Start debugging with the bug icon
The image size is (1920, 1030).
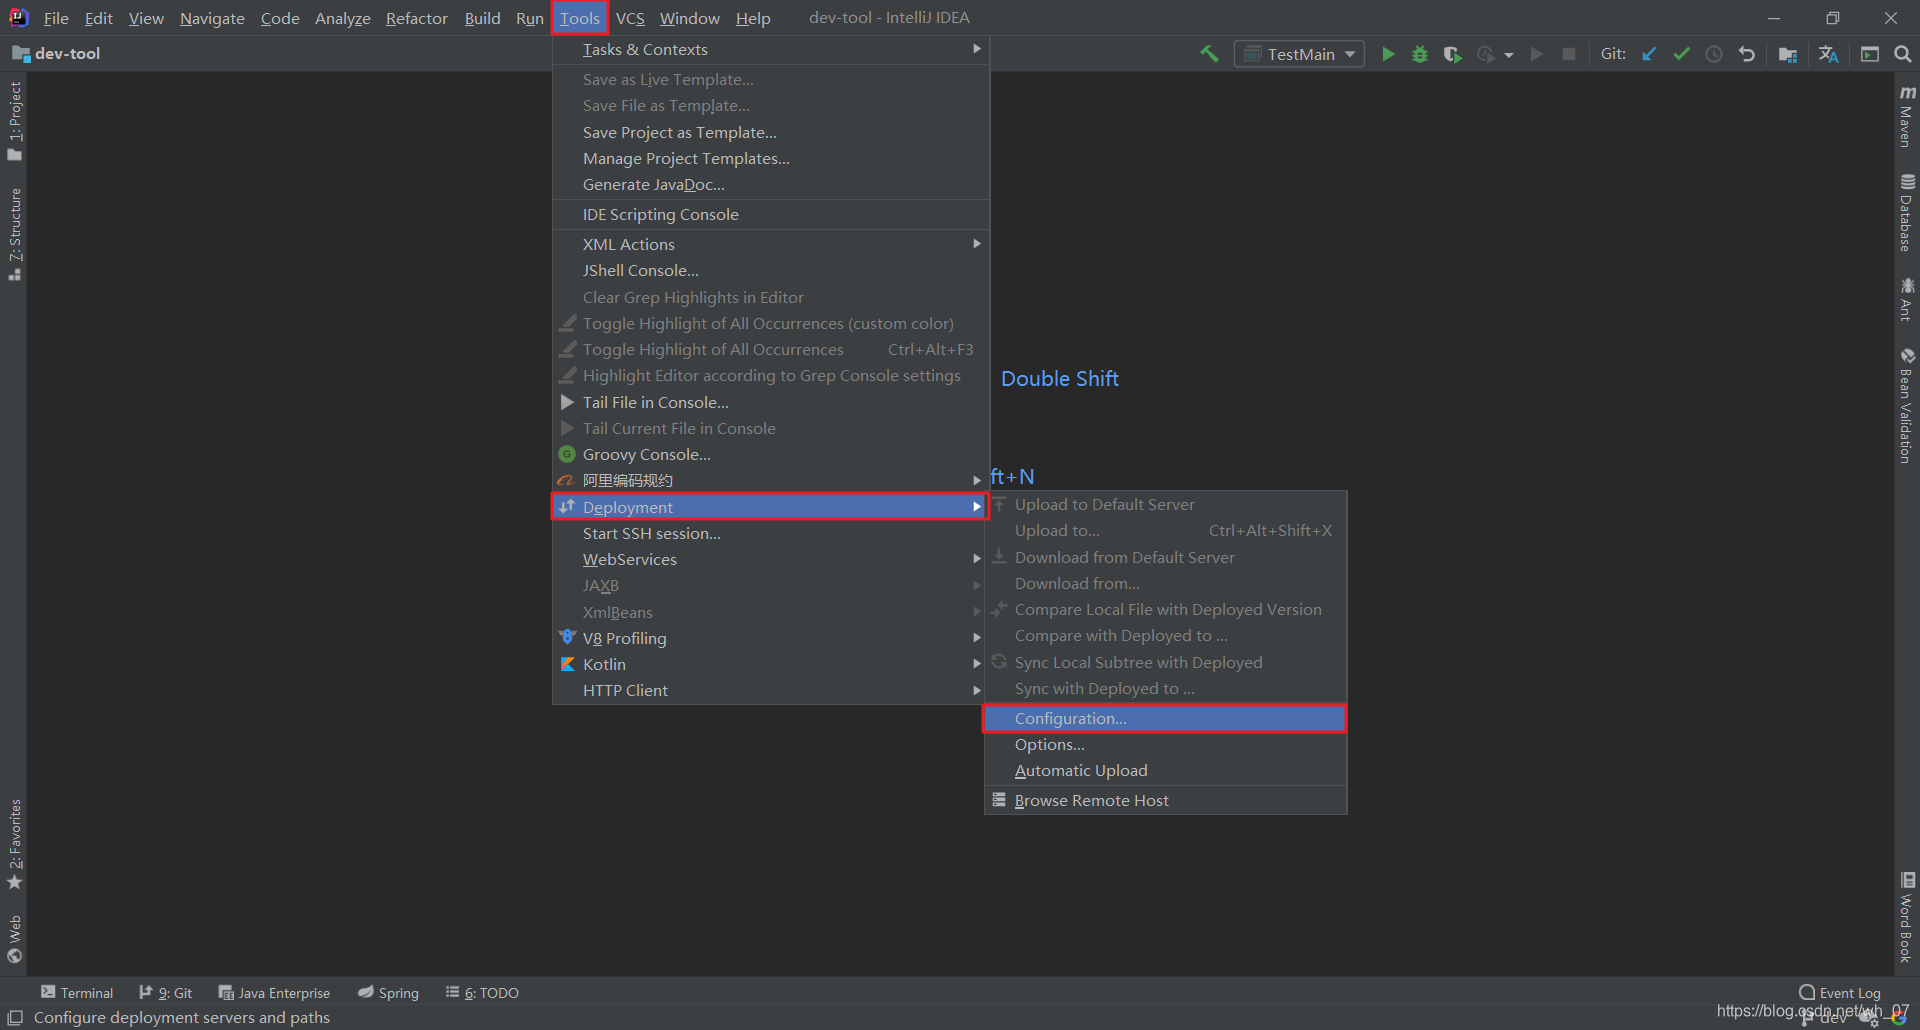pos(1420,54)
